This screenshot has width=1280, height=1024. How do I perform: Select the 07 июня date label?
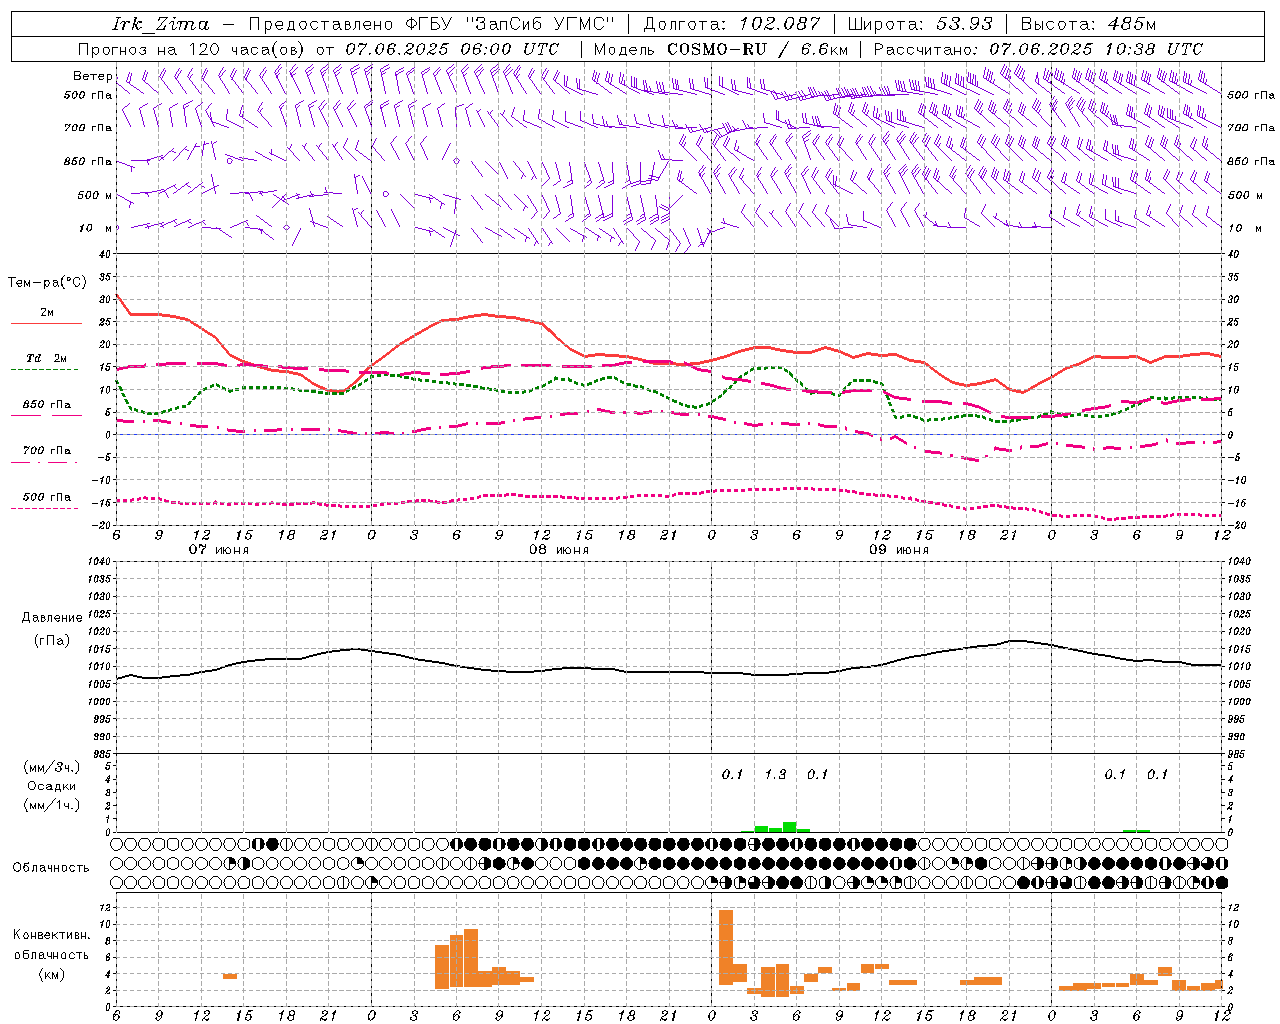point(219,549)
